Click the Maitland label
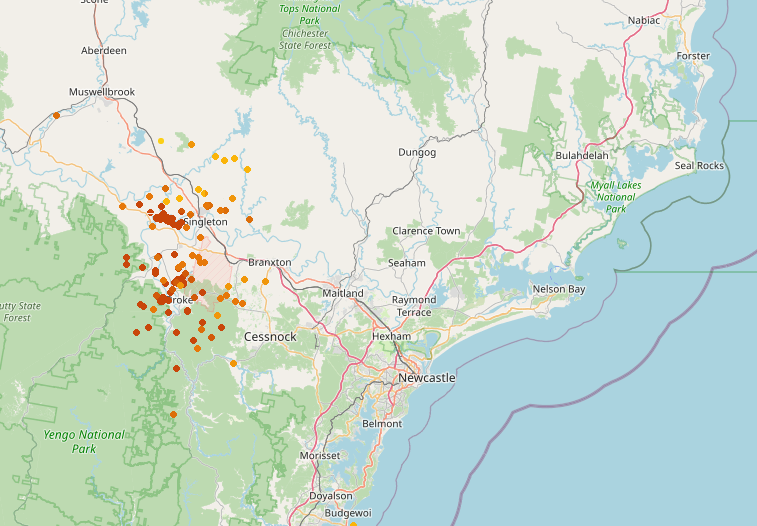Screen dimensions: 757x526 tap(343, 293)
